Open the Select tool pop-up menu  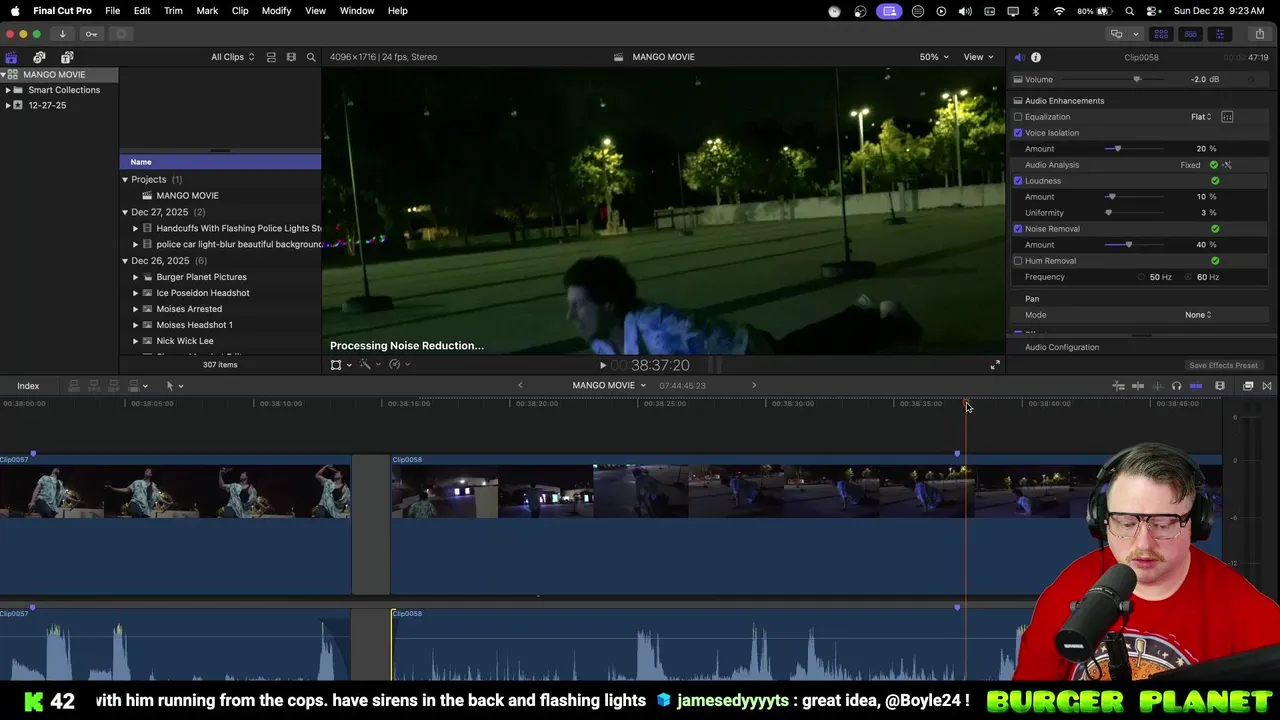174,386
